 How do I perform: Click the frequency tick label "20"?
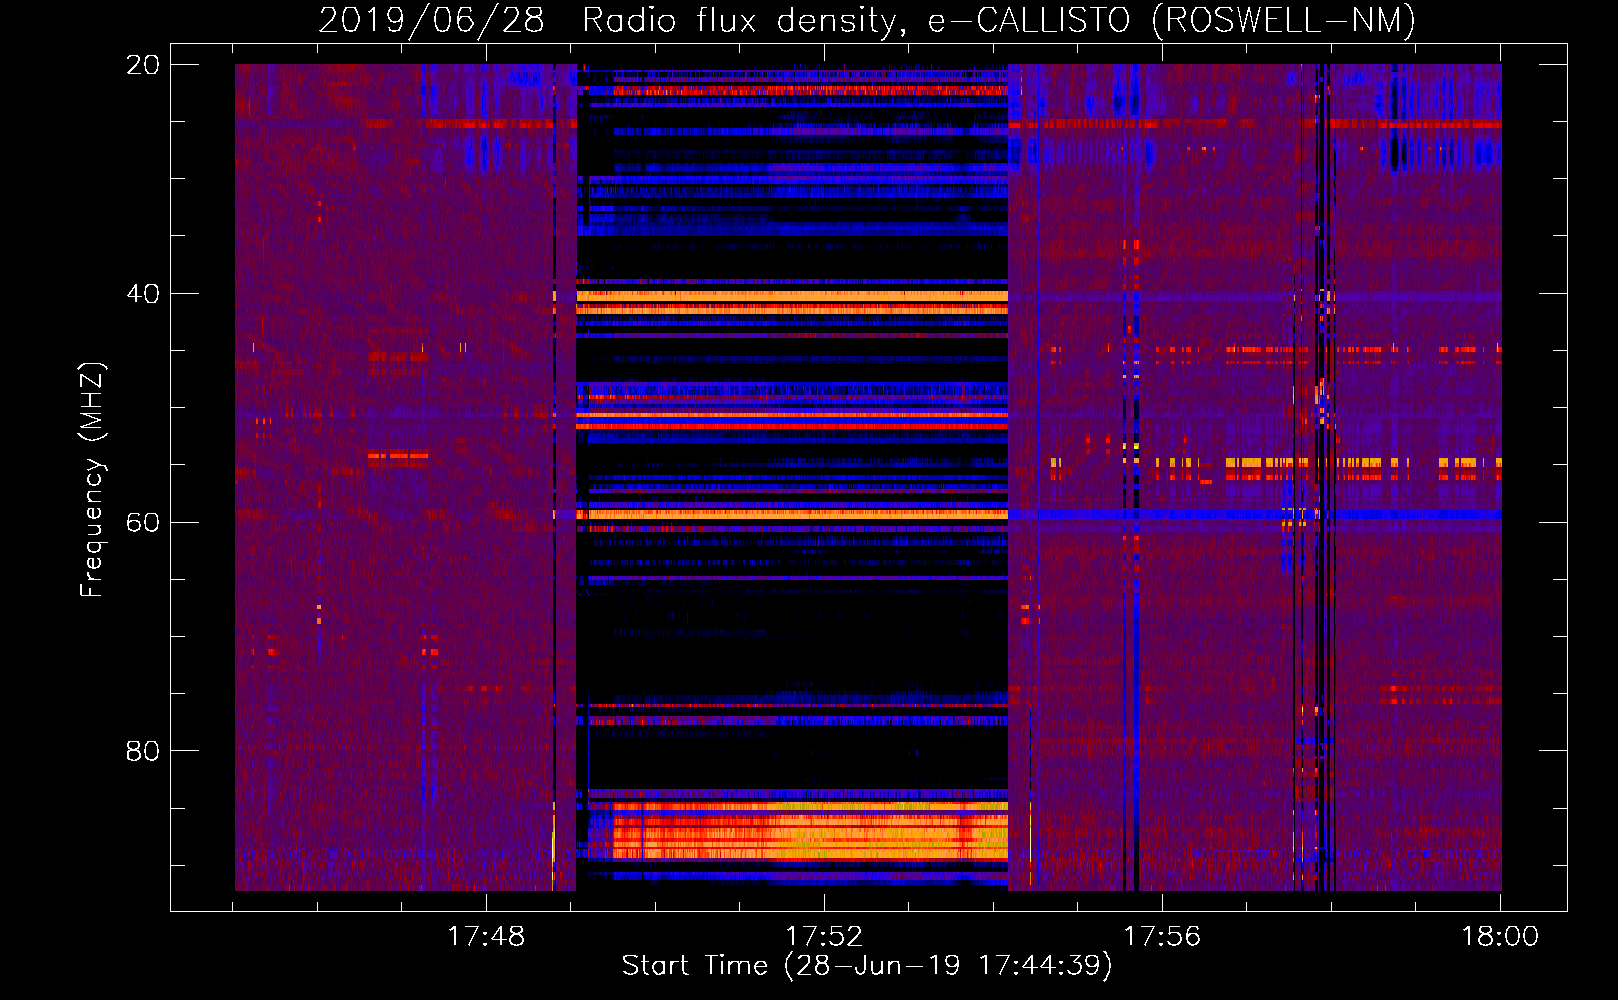point(143,65)
